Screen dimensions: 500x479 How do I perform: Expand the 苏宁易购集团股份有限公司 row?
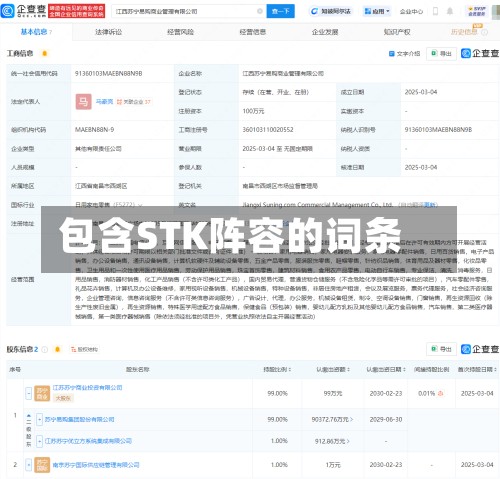(x=39, y=419)
